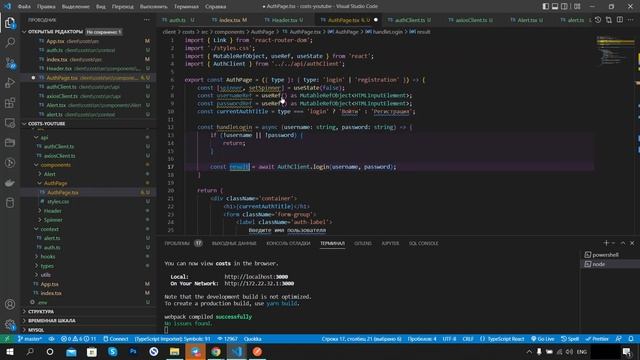The image size is (640, 360).
Task: Change the UTF-8 encoding in status bar
Action: (x=449, y=339)
